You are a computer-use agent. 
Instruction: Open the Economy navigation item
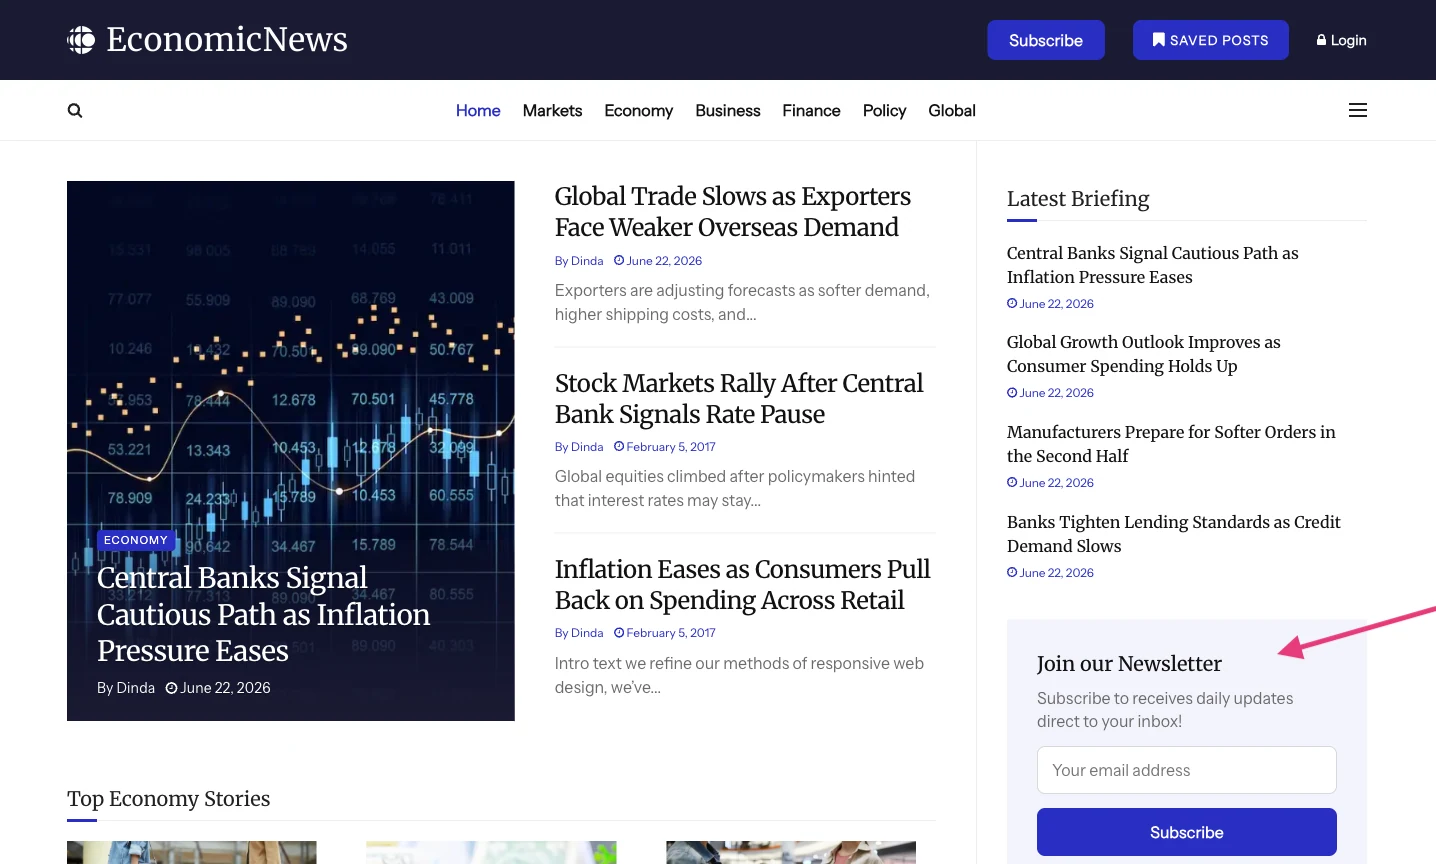pos(638,111)
